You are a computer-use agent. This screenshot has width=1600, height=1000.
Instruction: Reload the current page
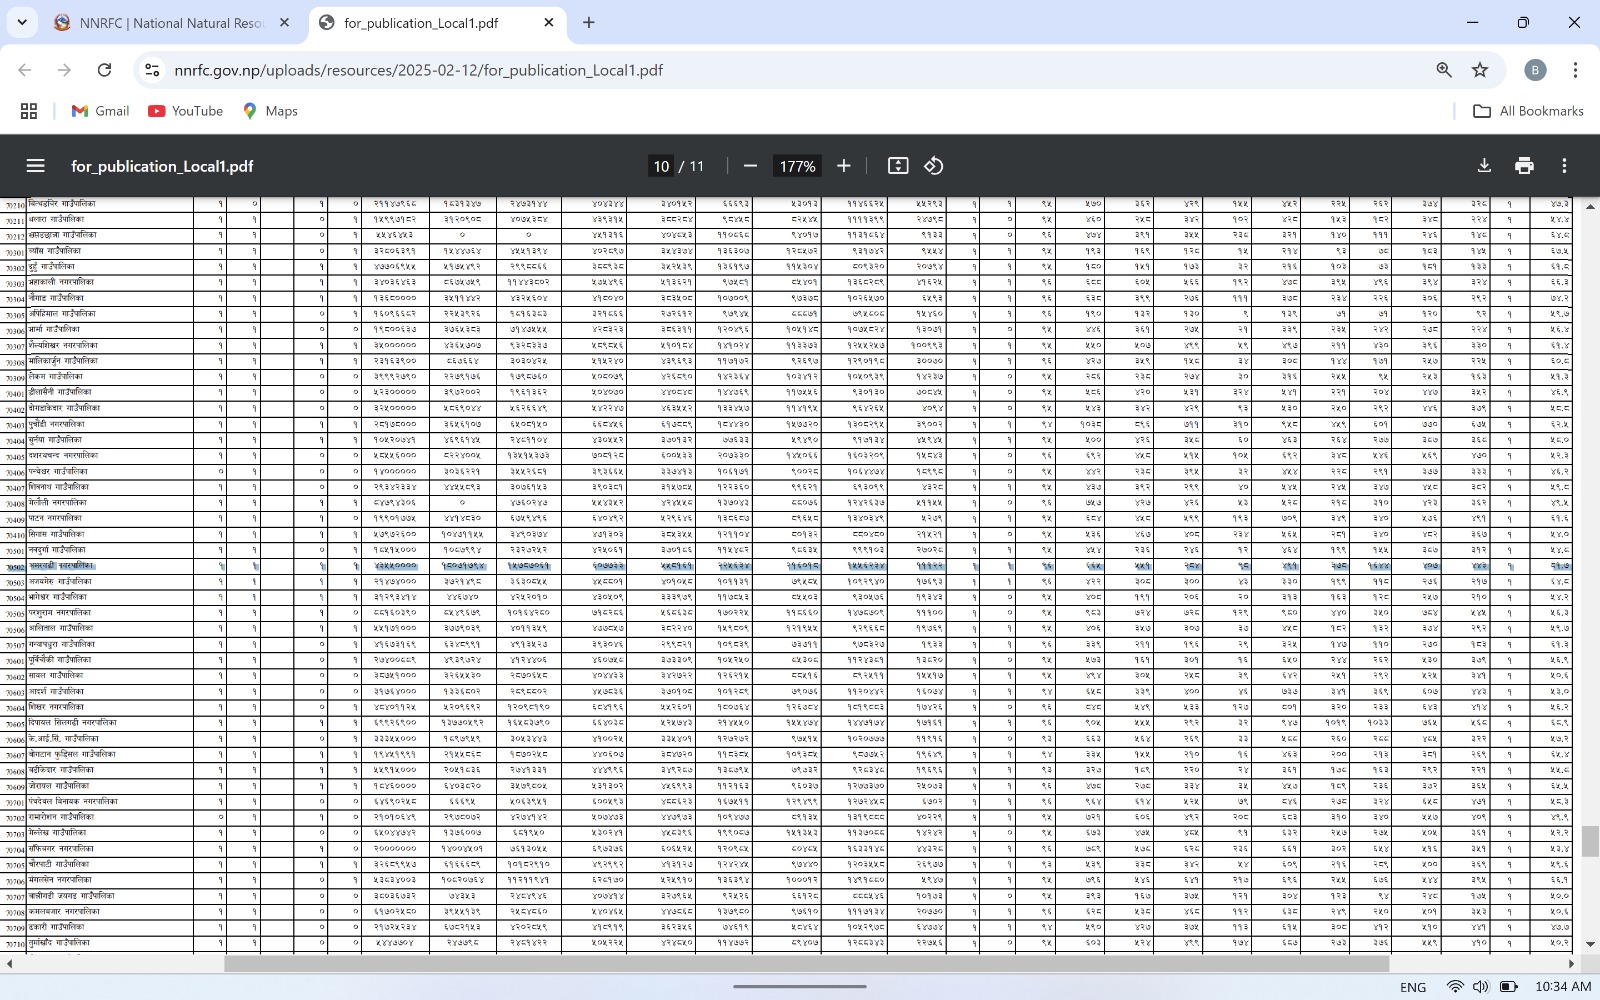[104, 70]
